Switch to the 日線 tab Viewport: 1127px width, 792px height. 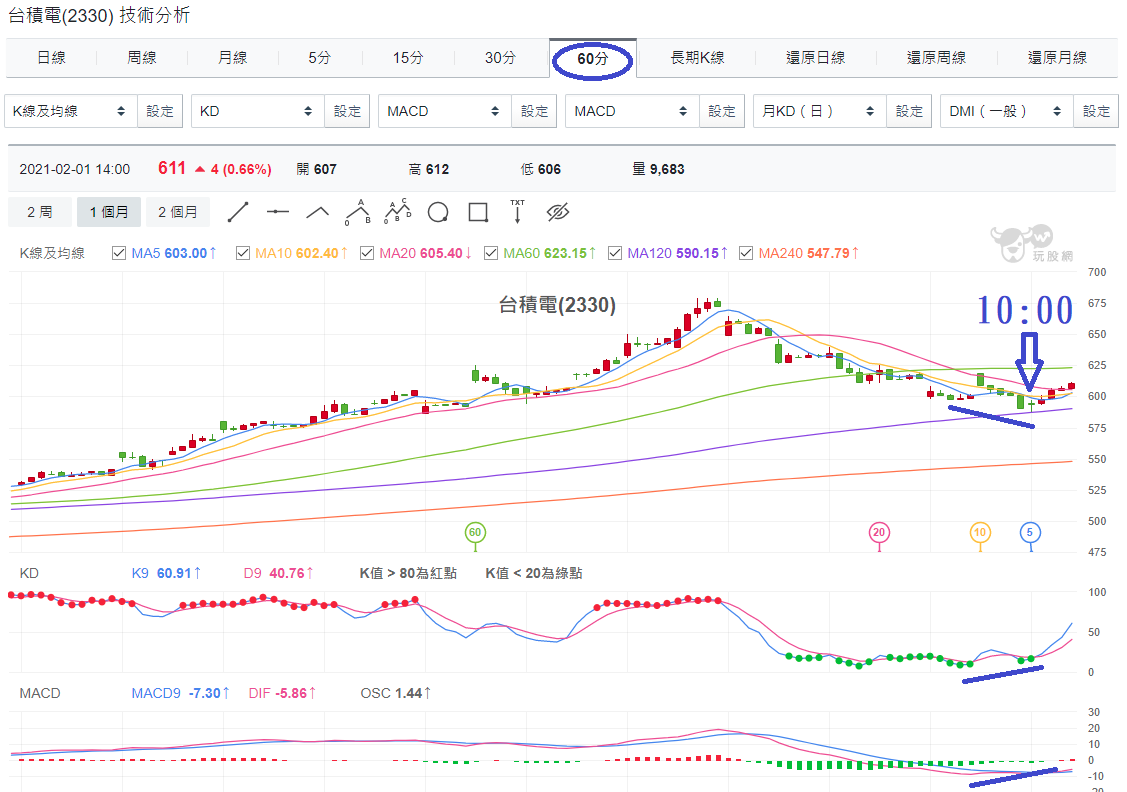pos(52,57)
